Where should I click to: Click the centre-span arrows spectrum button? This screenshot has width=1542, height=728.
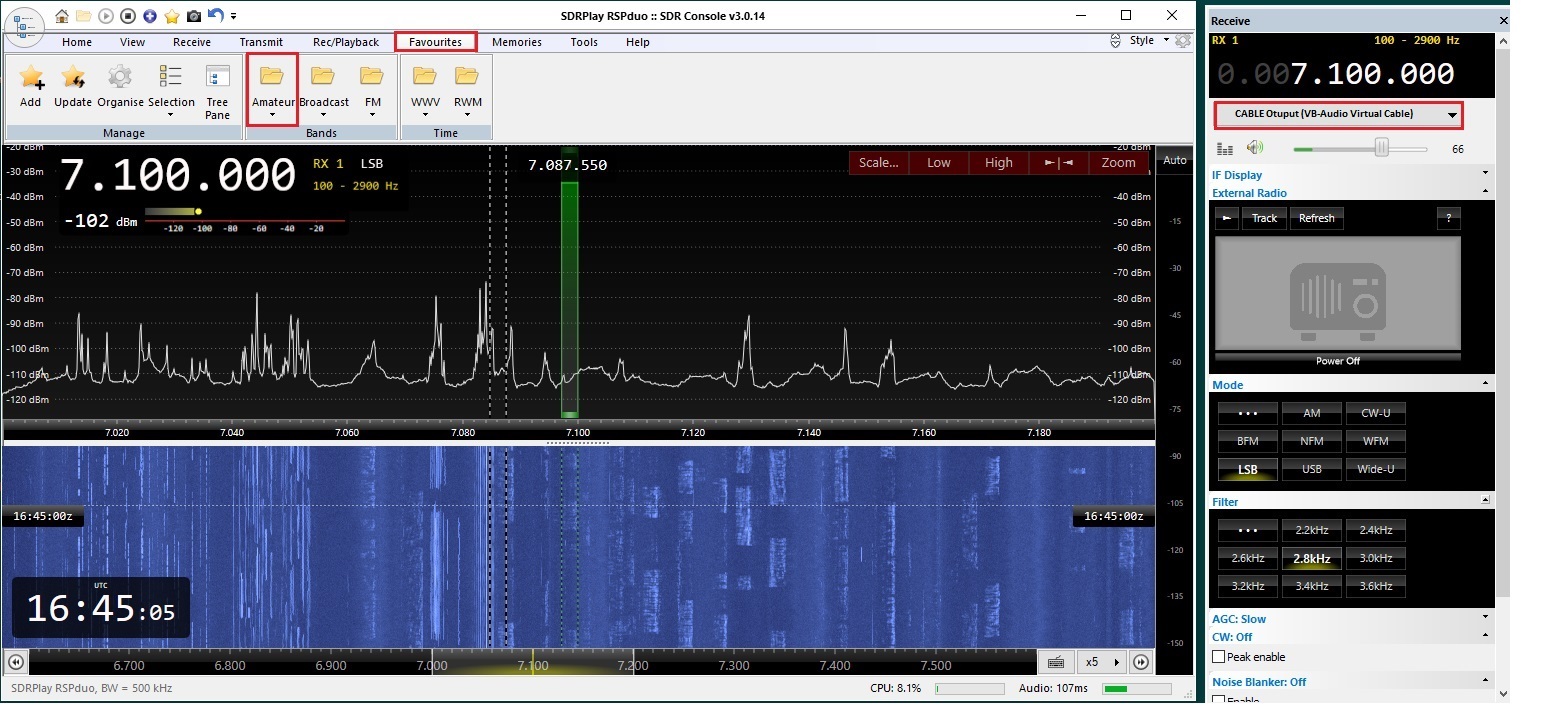(1058, 163)
